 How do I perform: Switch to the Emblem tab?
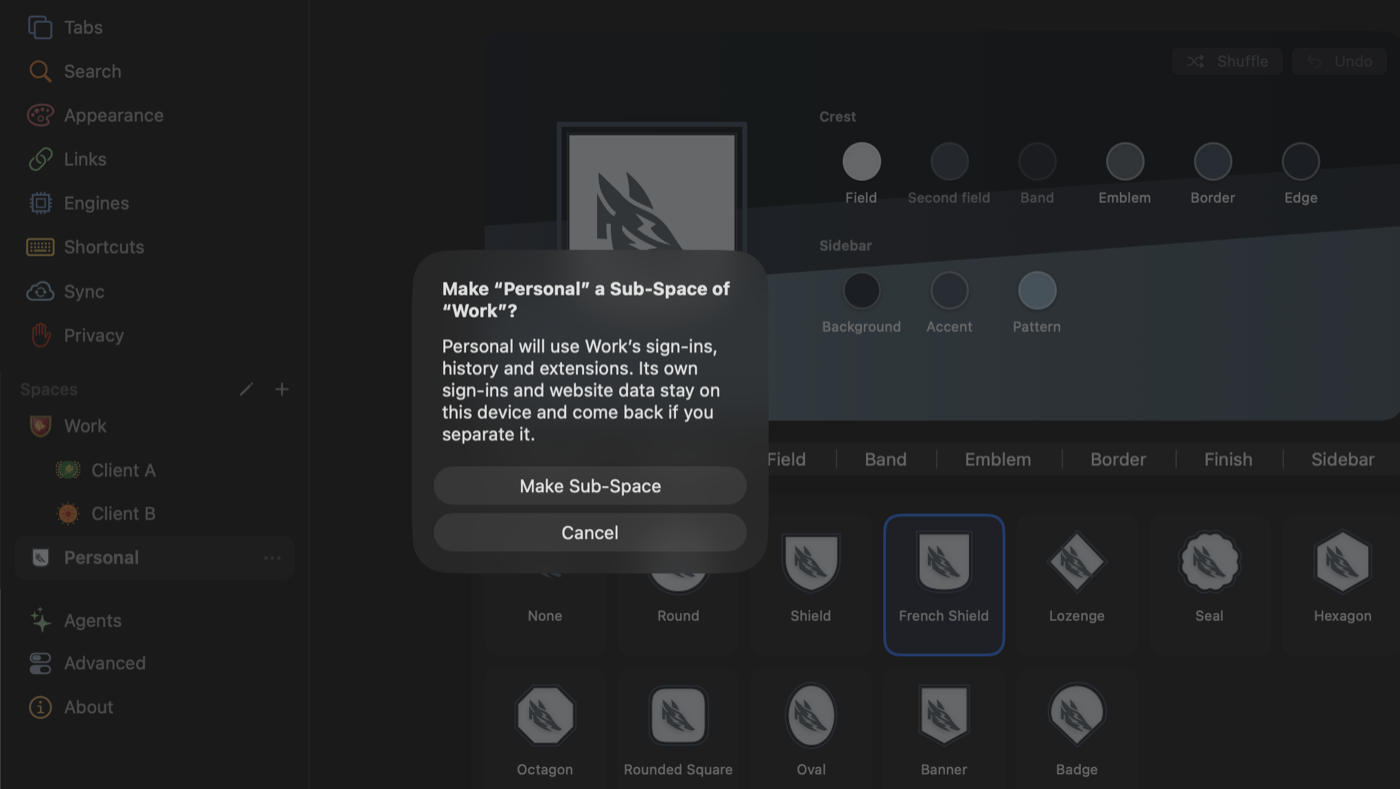click(x=998, y=459)
